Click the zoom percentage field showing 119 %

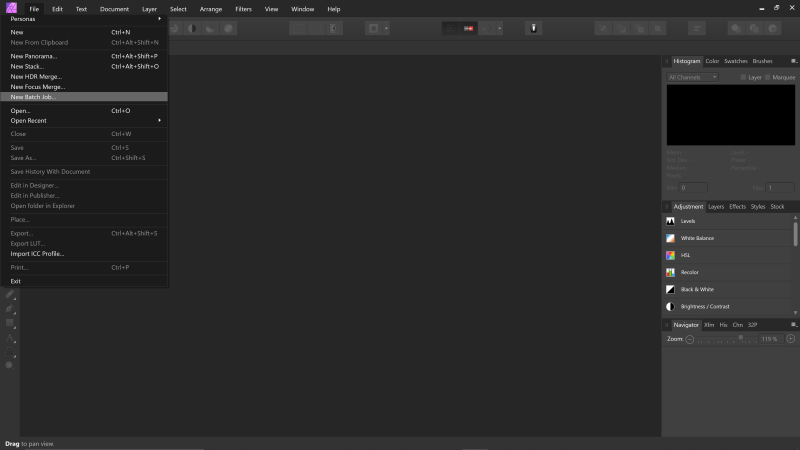click(x=769, y=339)
